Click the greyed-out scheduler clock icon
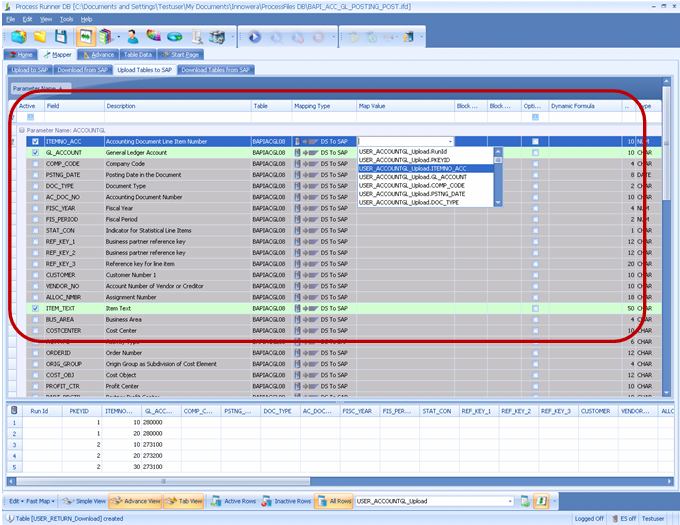This screenshot has height=525, width=680. click(x=371, y=37)
